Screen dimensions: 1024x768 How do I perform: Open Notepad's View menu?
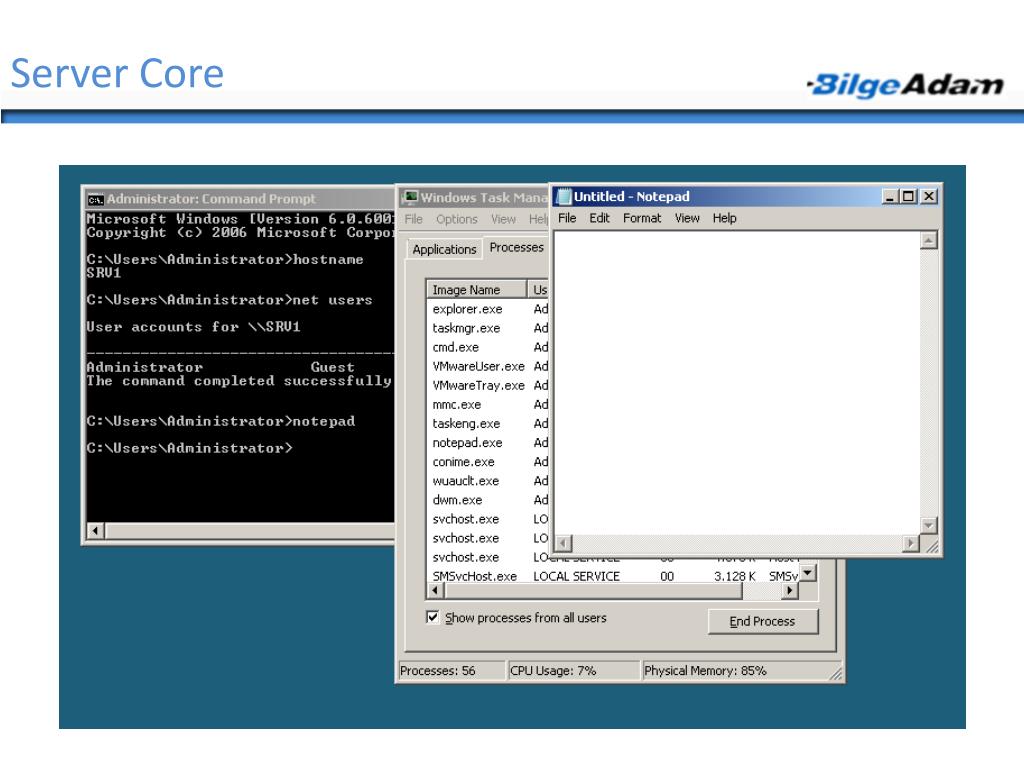pyautogui.click(x=687, y=218)
